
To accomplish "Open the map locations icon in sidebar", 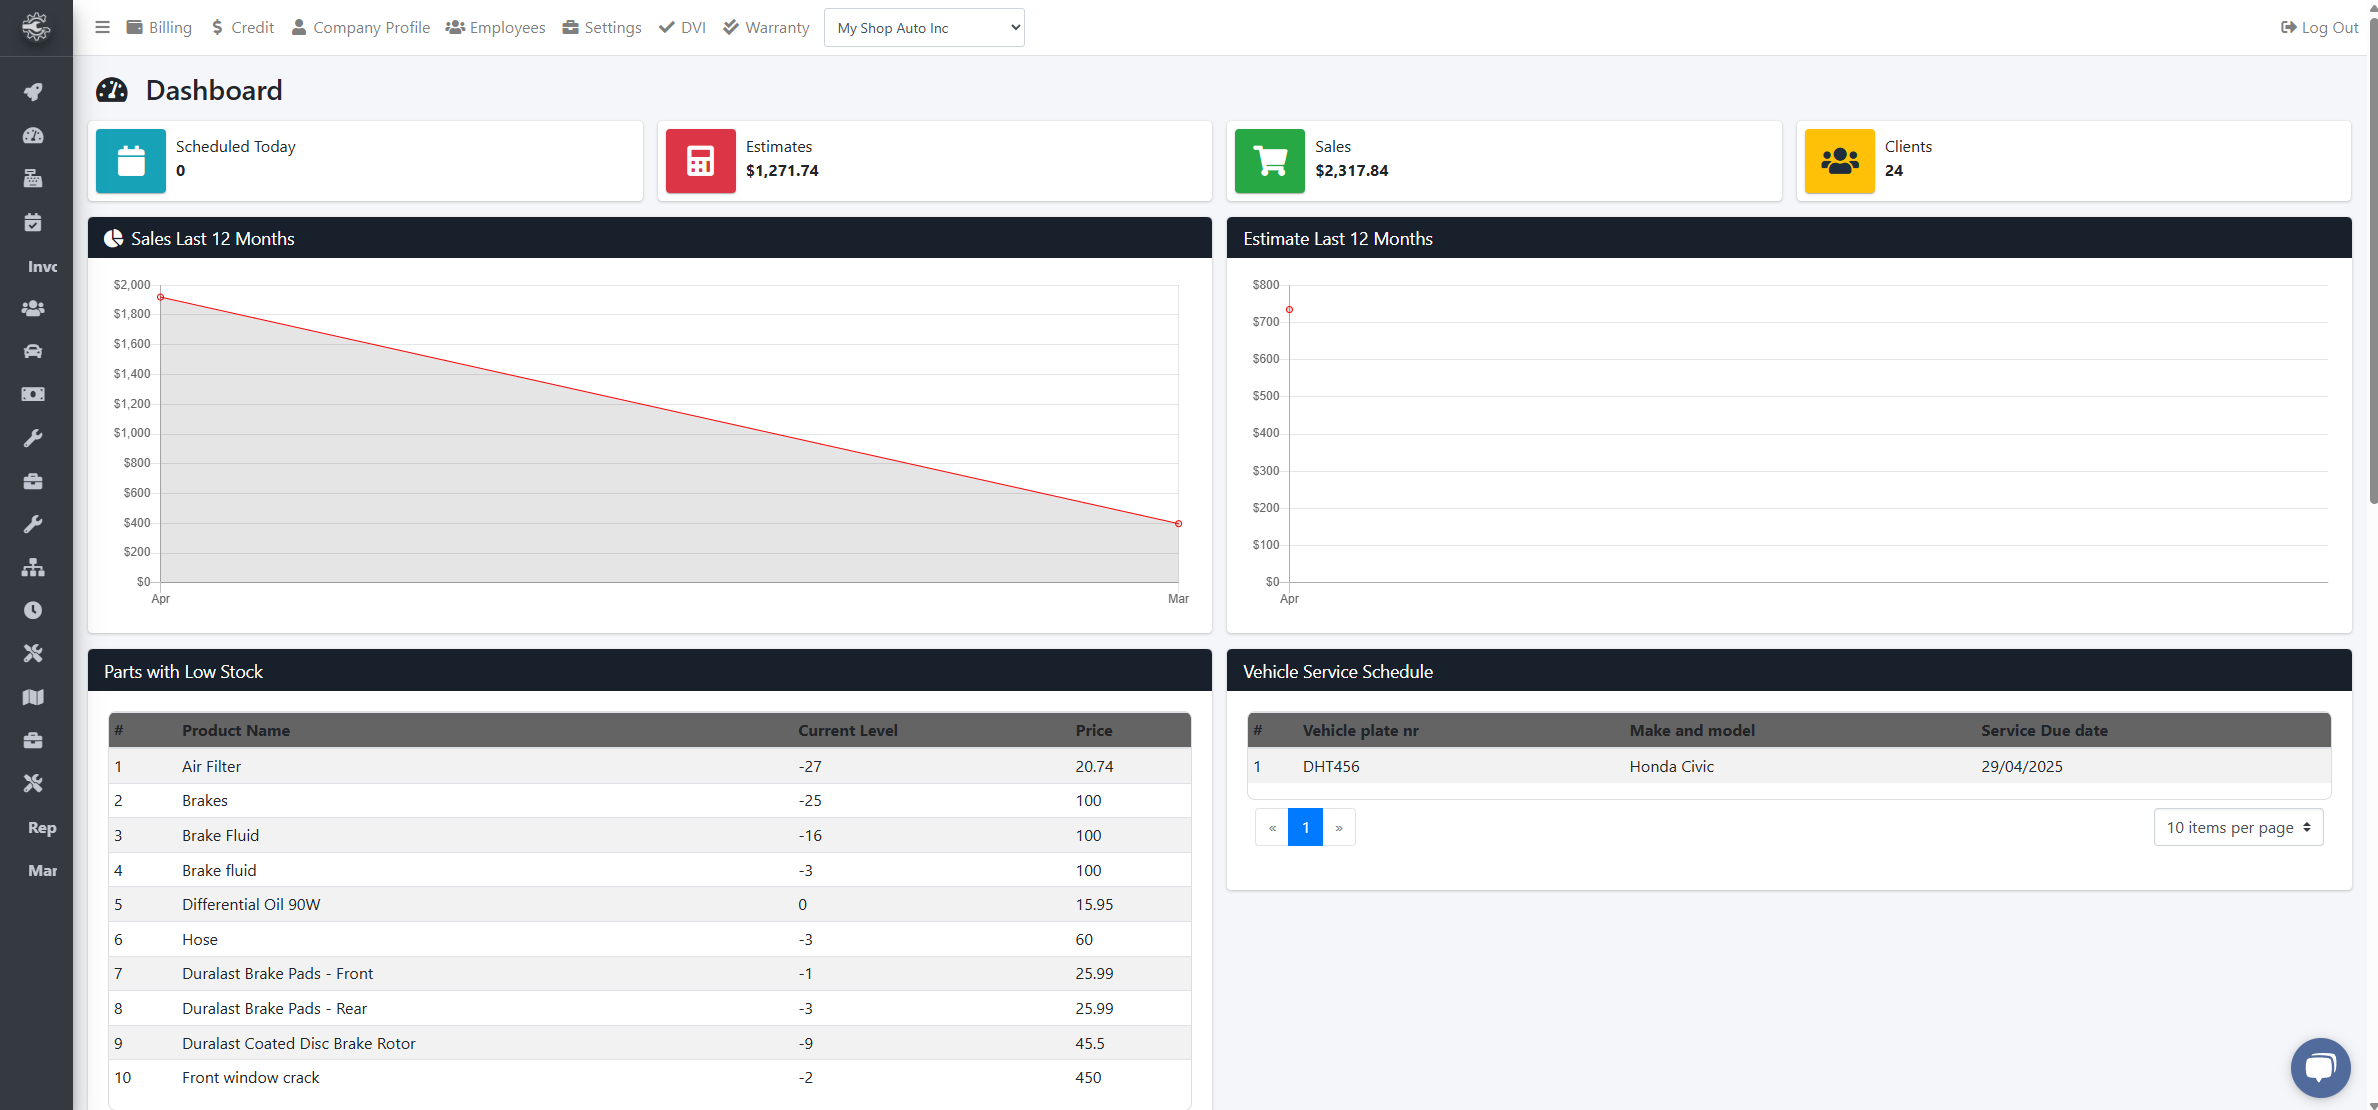I will click(x=34, y=697).
